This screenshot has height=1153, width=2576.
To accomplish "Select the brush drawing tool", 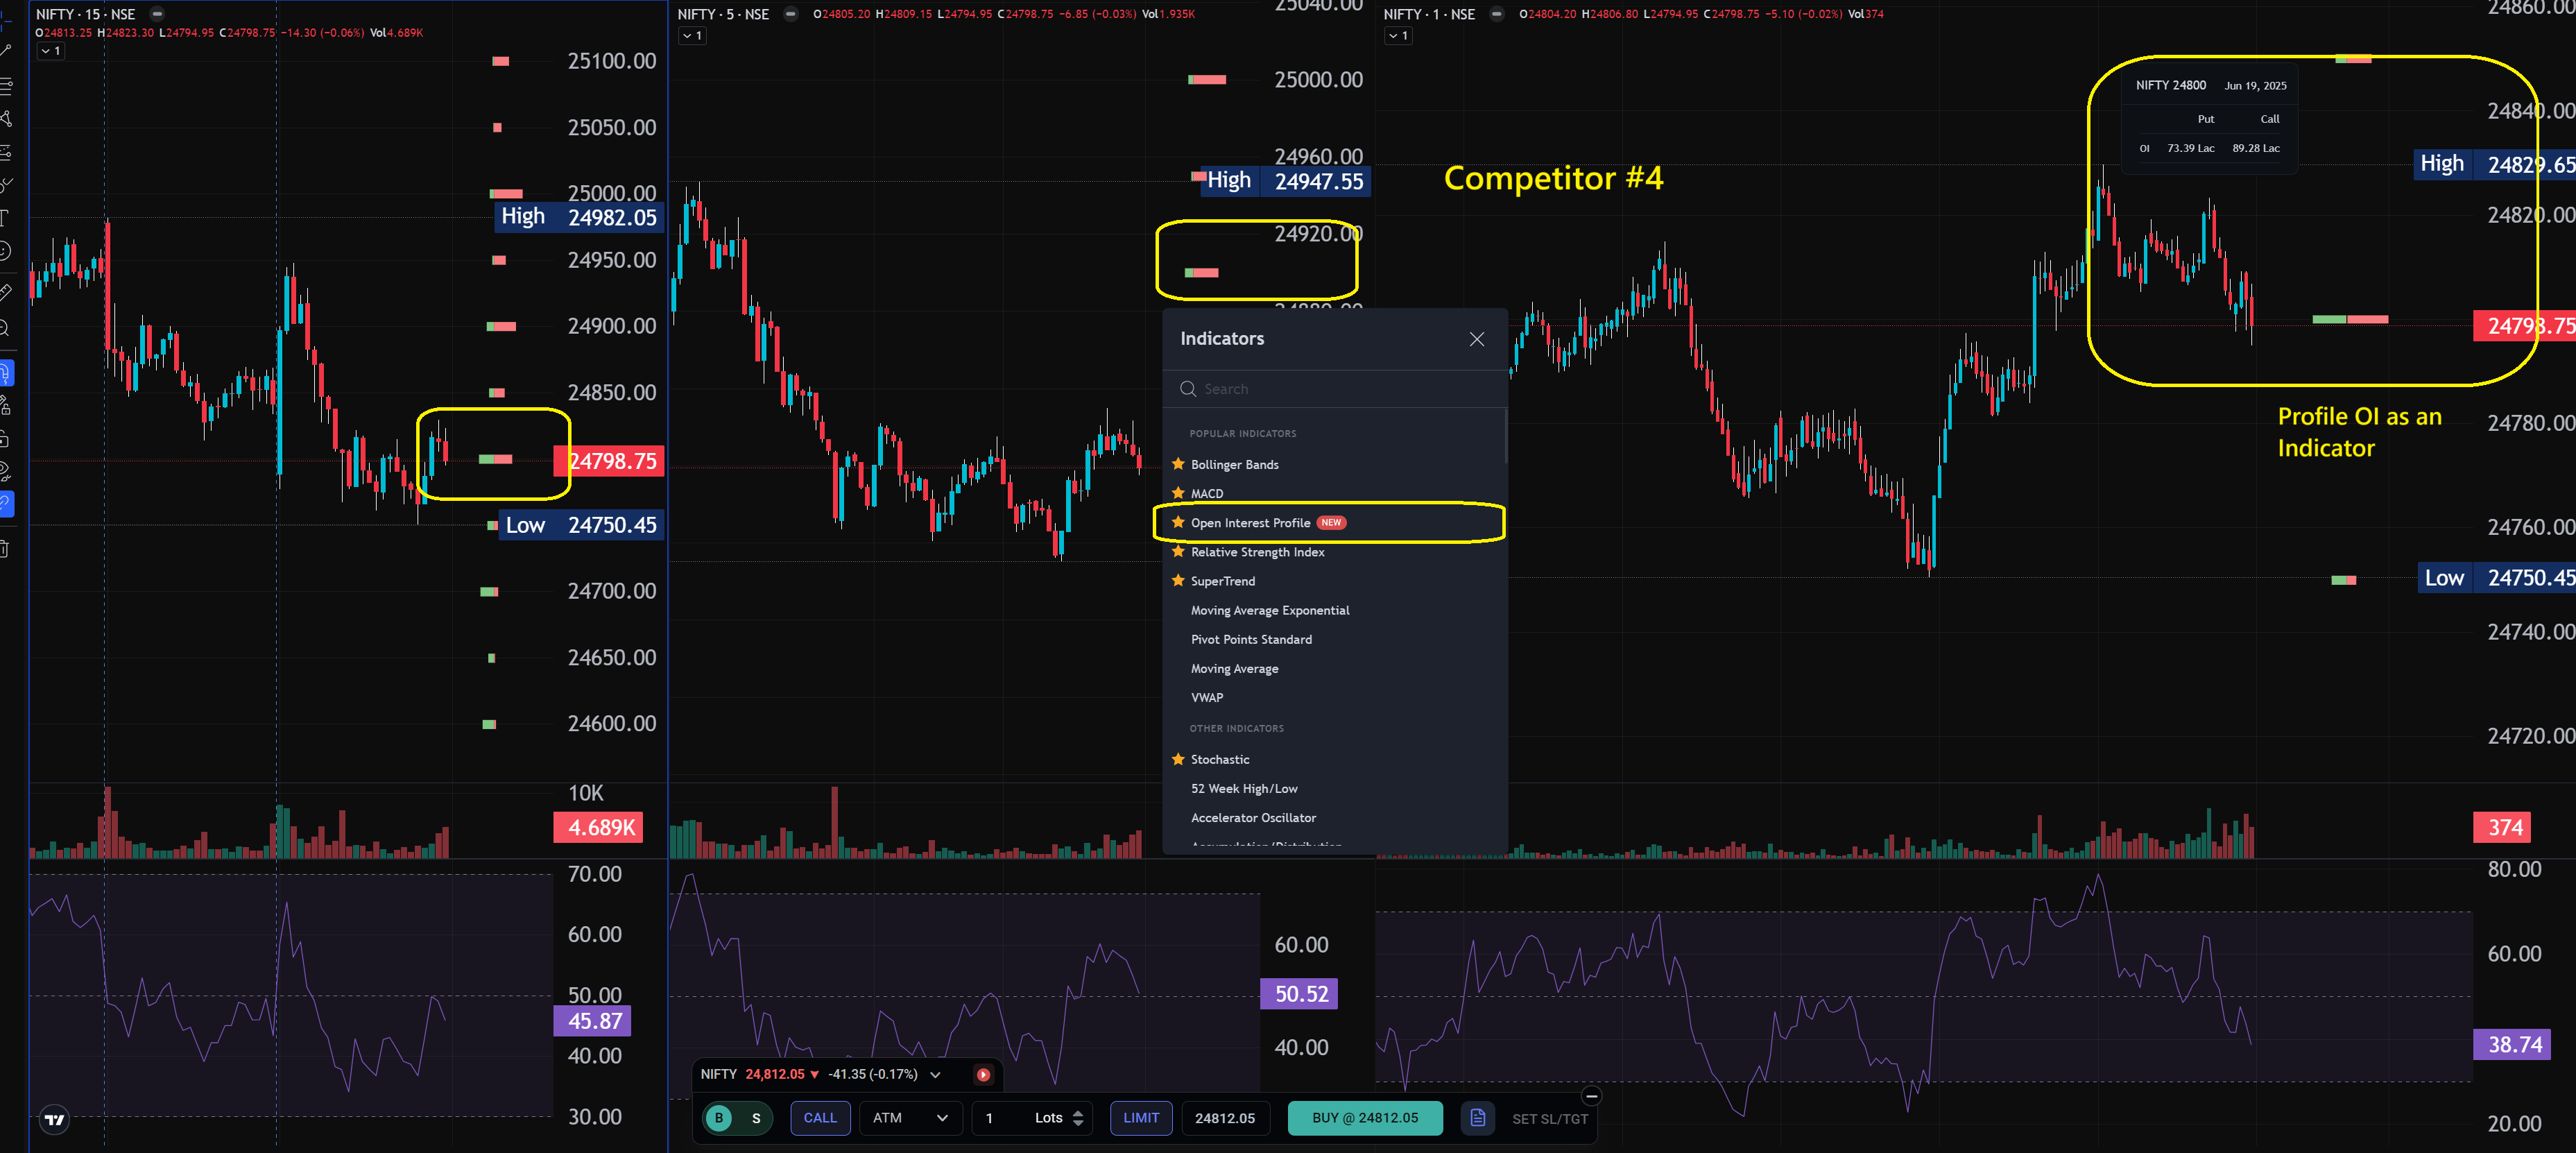I will [5, 185].
